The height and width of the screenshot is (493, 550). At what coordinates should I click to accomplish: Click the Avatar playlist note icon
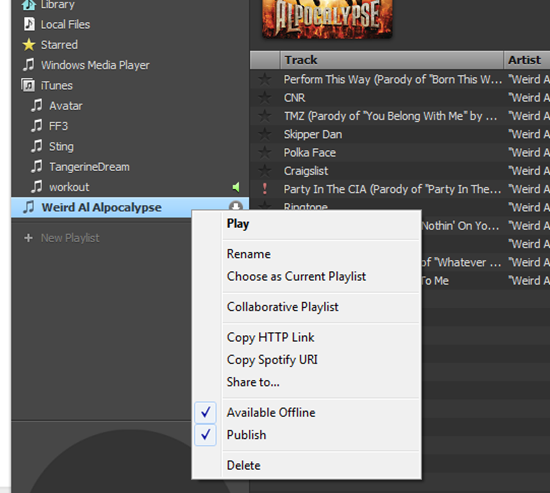[37, 105]
